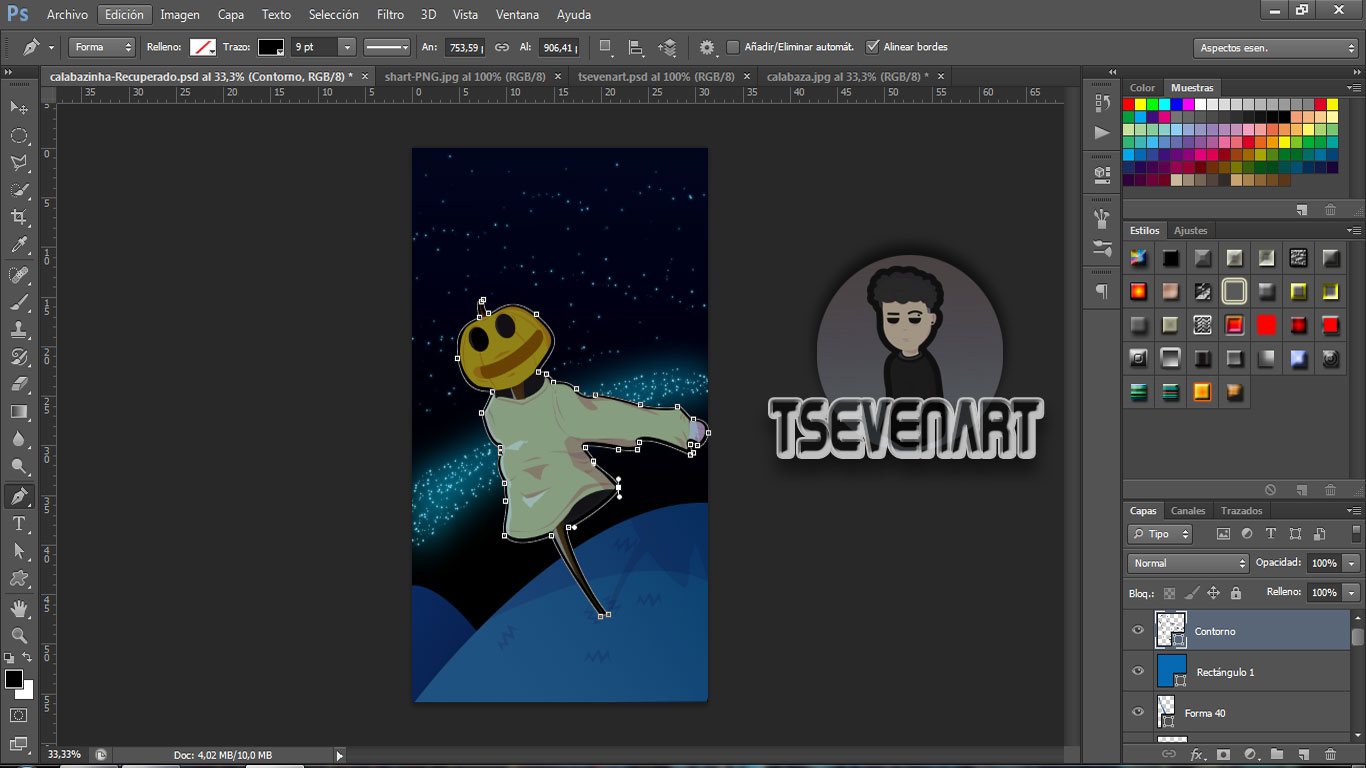The image size is (1366, 768).
Task: Open the Pen tool preset picker arrow
Action: [x=50, y=47]
